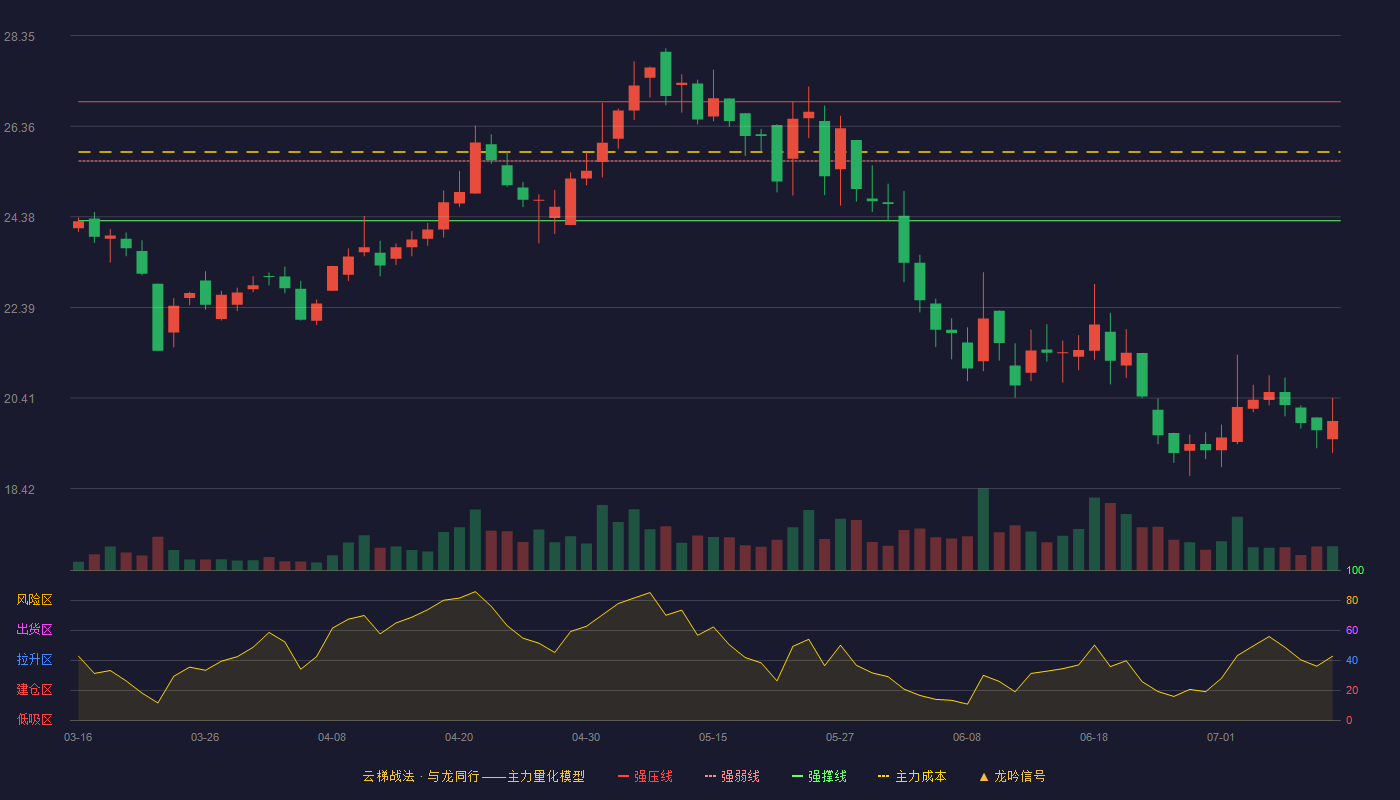Toggle the 强压线 legend entry
1400x800 pixels.
point(645,776)
